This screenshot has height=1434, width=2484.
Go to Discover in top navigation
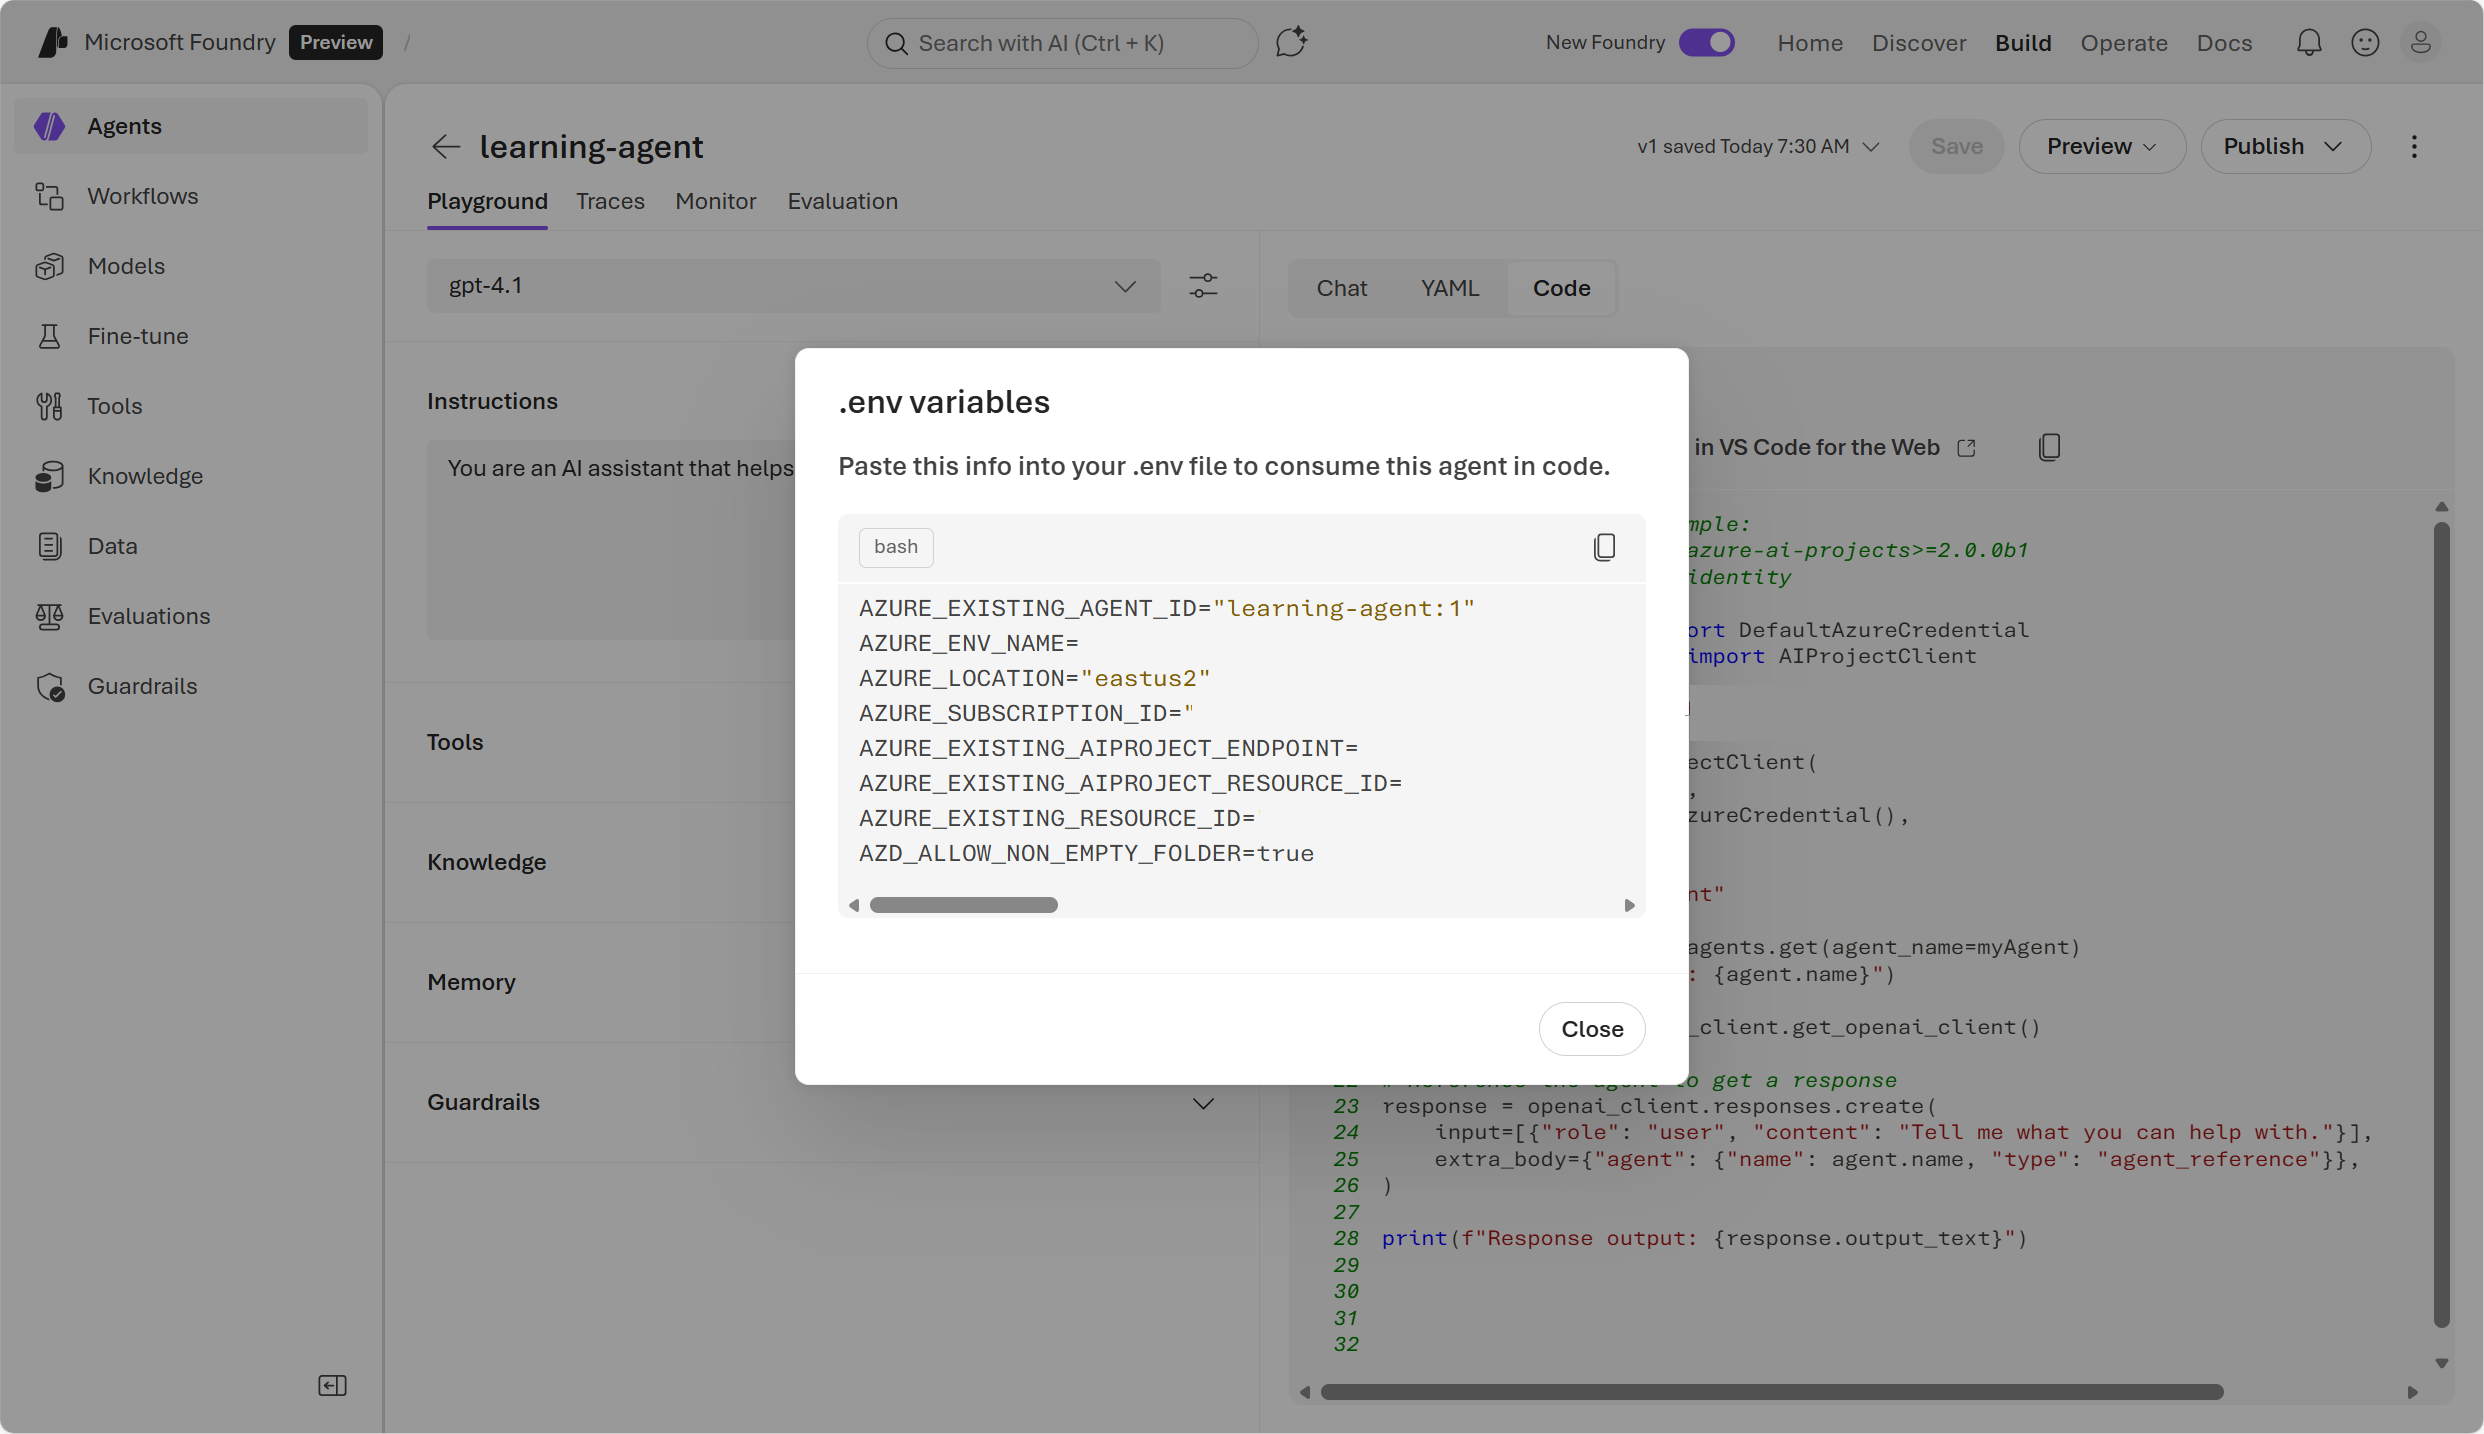1919,43
